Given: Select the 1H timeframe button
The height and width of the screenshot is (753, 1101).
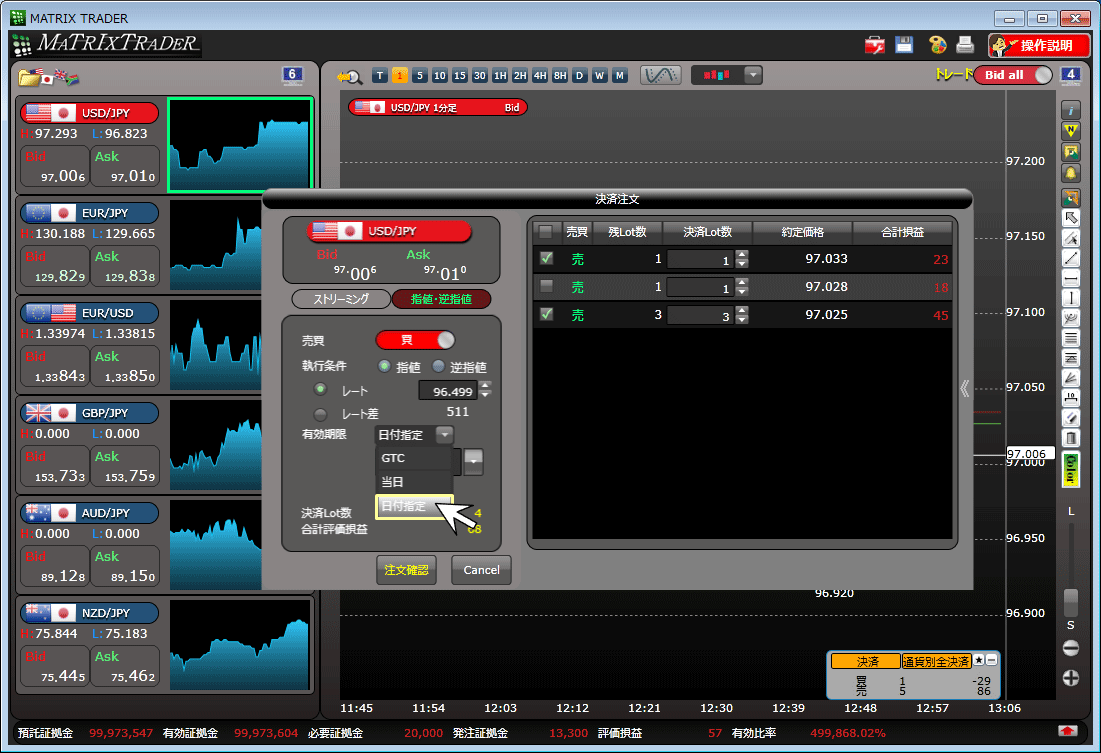Looking at the screenshot, I should coord(500,75).
